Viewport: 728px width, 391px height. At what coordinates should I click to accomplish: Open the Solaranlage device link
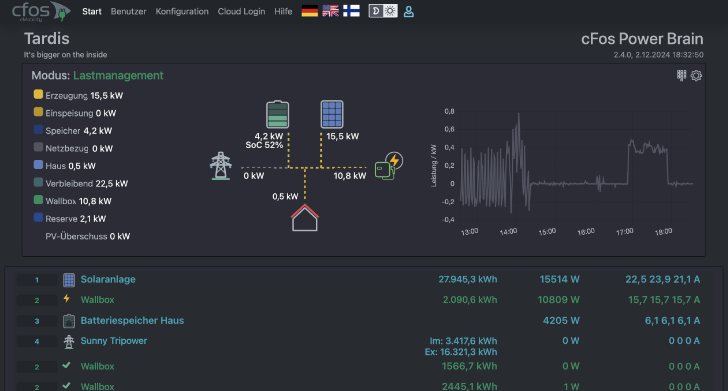click(x=108, y=280)
